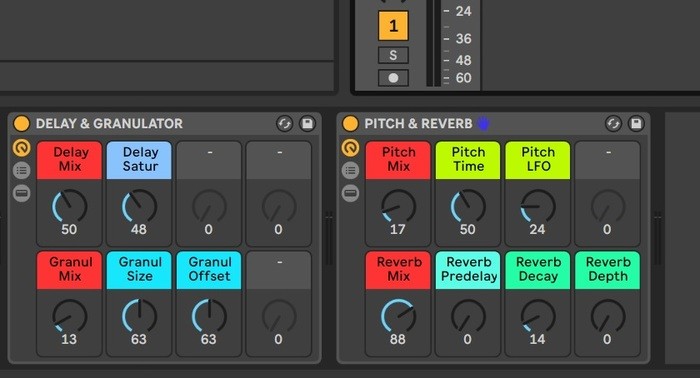Select the Granul Mix macro label
This screenshot has width=700, height=378.
[x=70, y=270]
